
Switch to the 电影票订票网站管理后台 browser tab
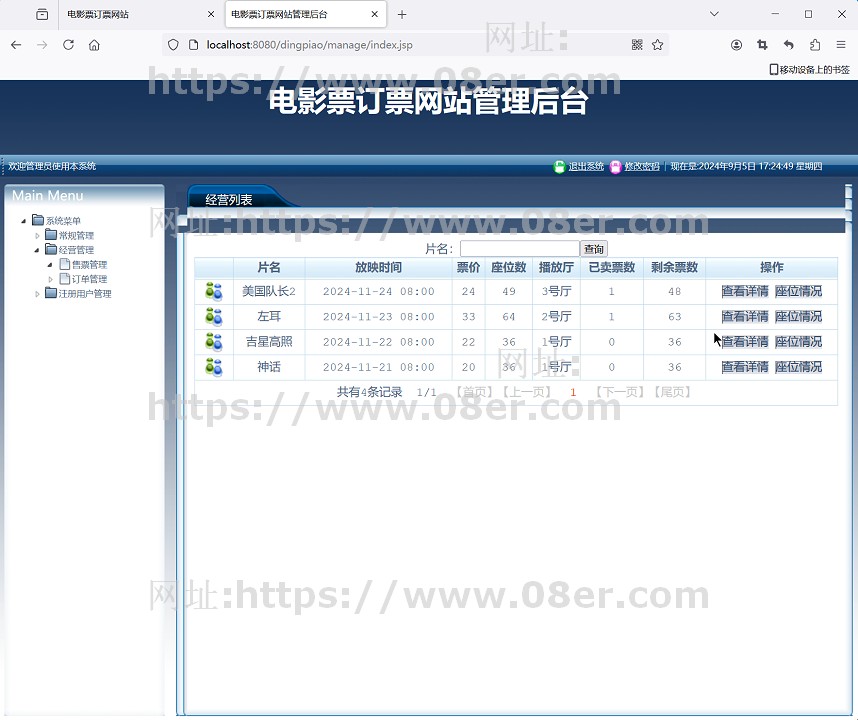coord(306,14)
